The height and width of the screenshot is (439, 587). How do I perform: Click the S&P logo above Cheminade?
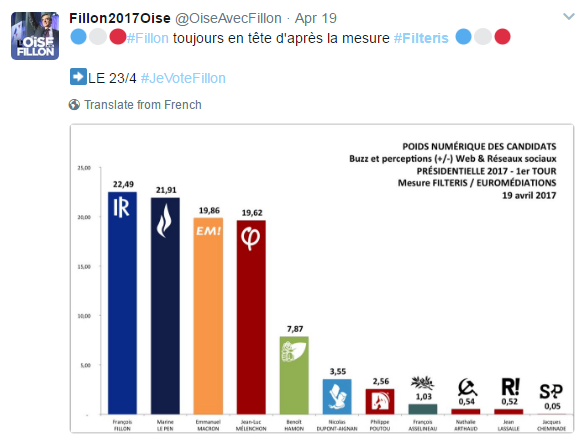551,392
